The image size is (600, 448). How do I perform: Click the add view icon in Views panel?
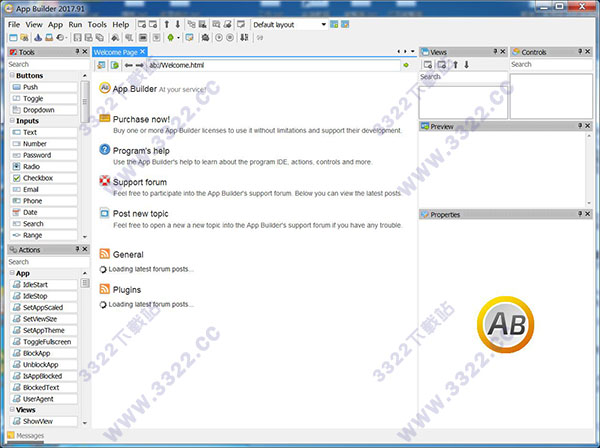[428, 65]
